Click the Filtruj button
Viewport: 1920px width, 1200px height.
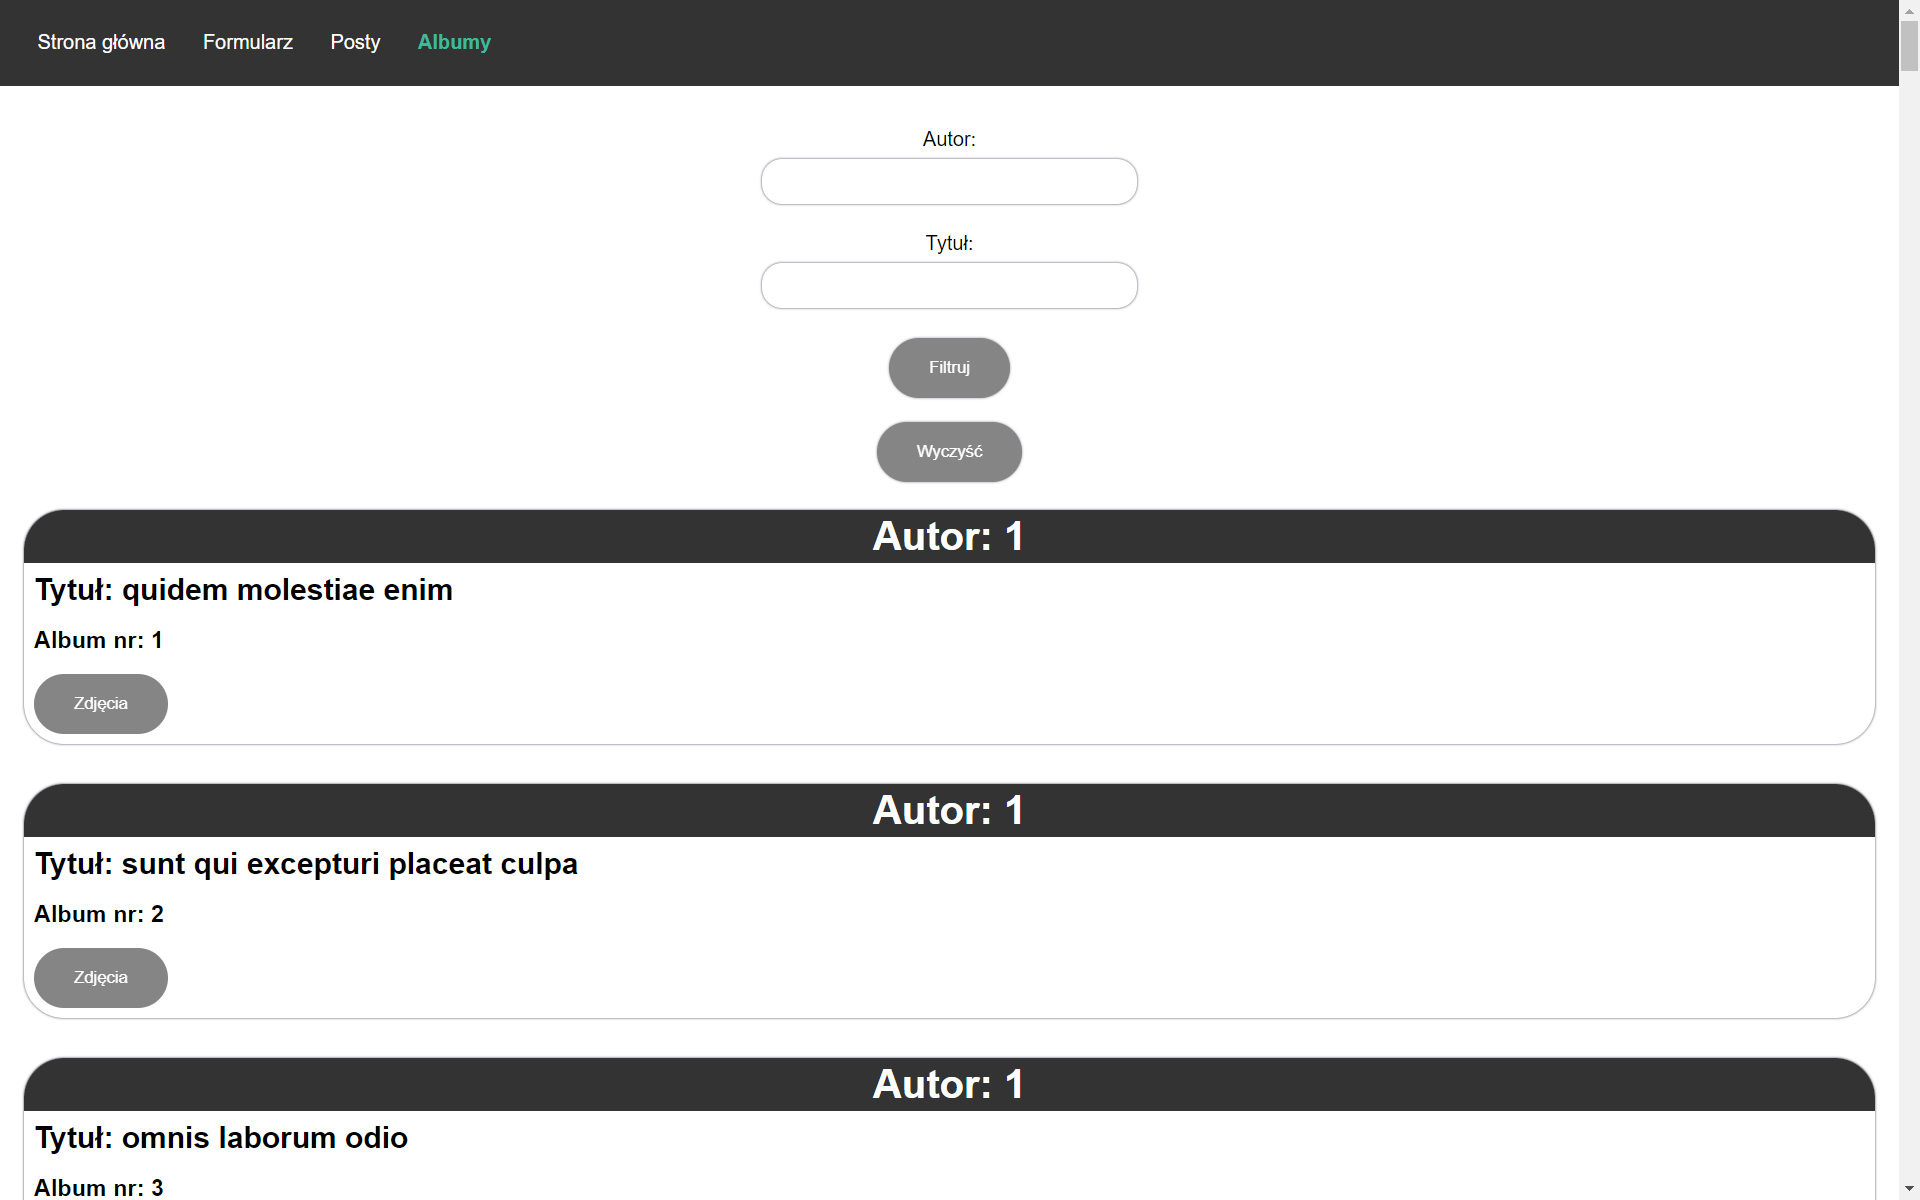pyautogui.click(x=949, y=368)
